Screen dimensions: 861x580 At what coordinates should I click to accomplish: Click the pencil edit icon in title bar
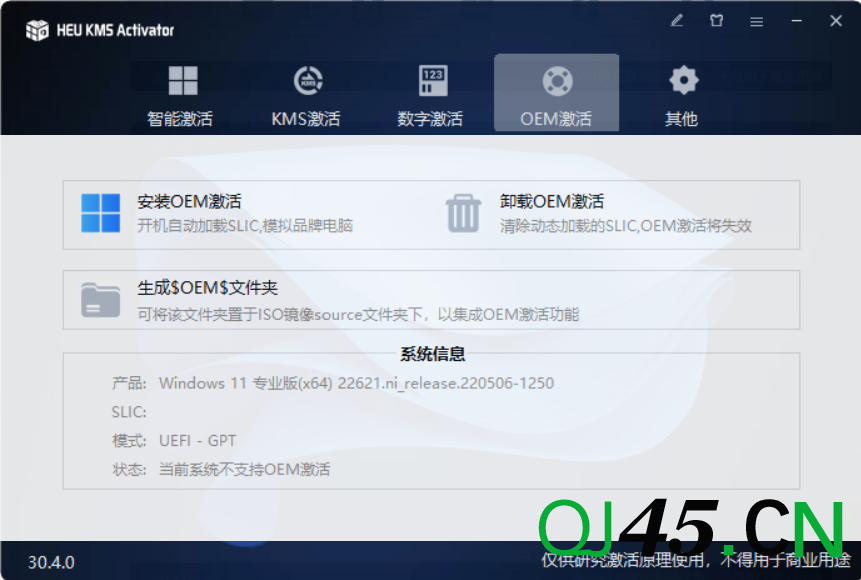pyautogui.click(x=676, y=21)
